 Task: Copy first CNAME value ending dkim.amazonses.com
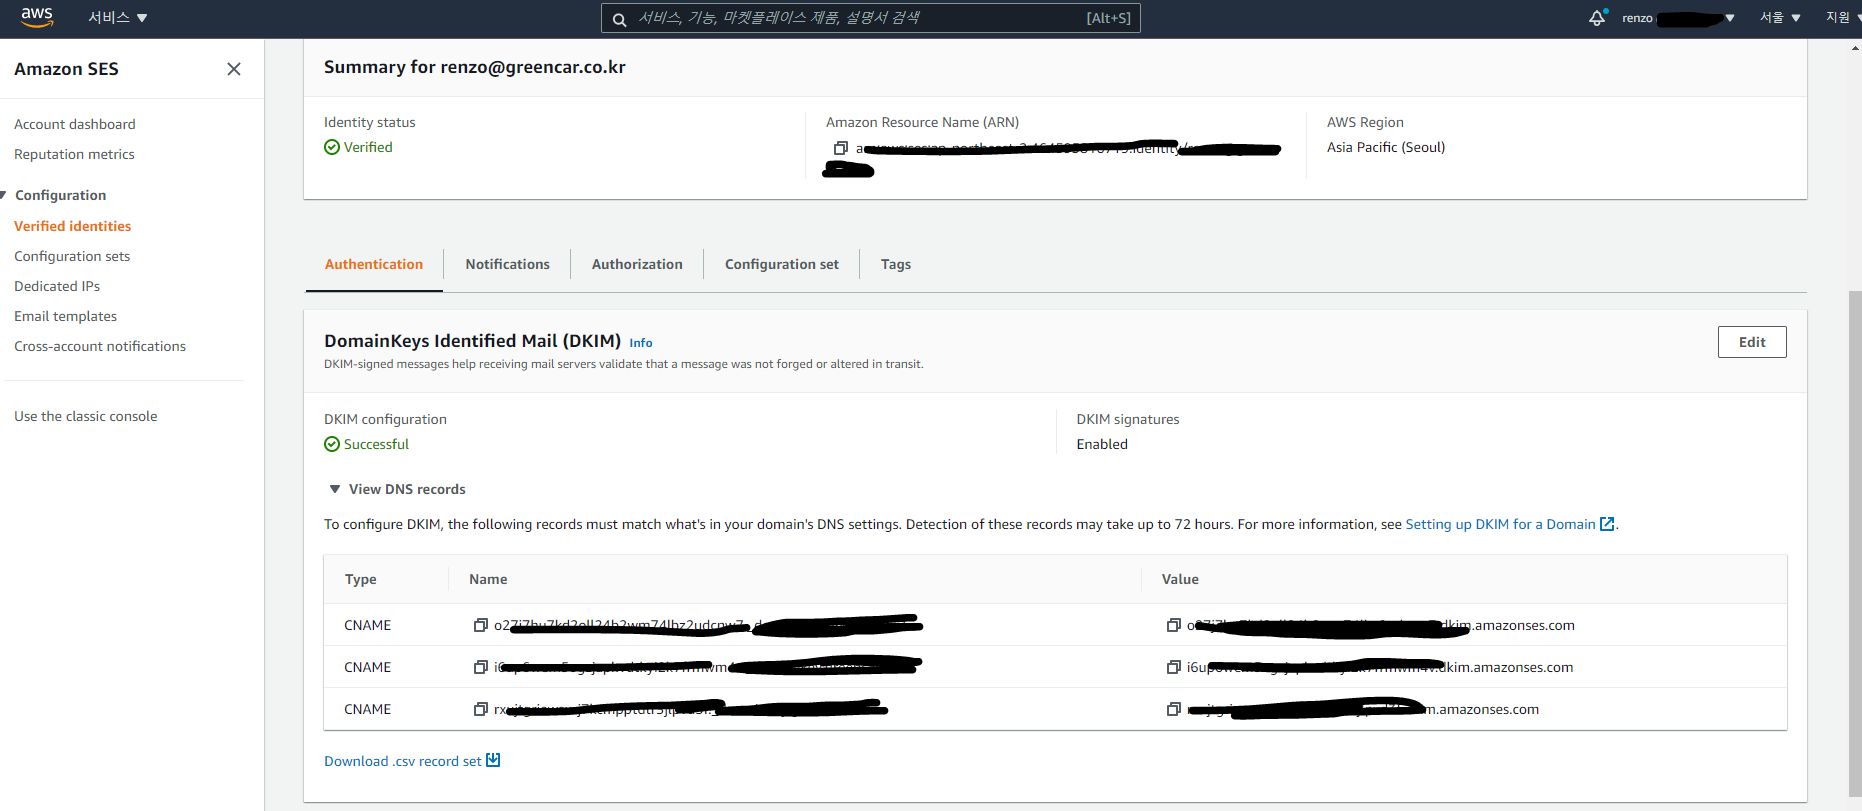click(x=1174, y=625)
